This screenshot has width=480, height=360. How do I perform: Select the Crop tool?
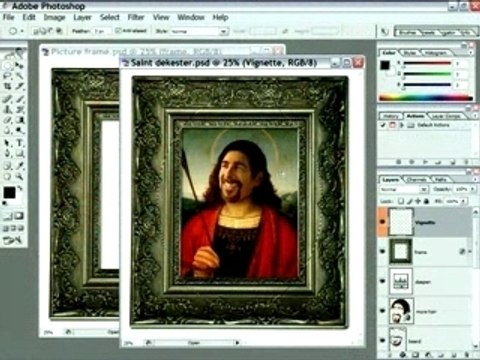(8, 87)
